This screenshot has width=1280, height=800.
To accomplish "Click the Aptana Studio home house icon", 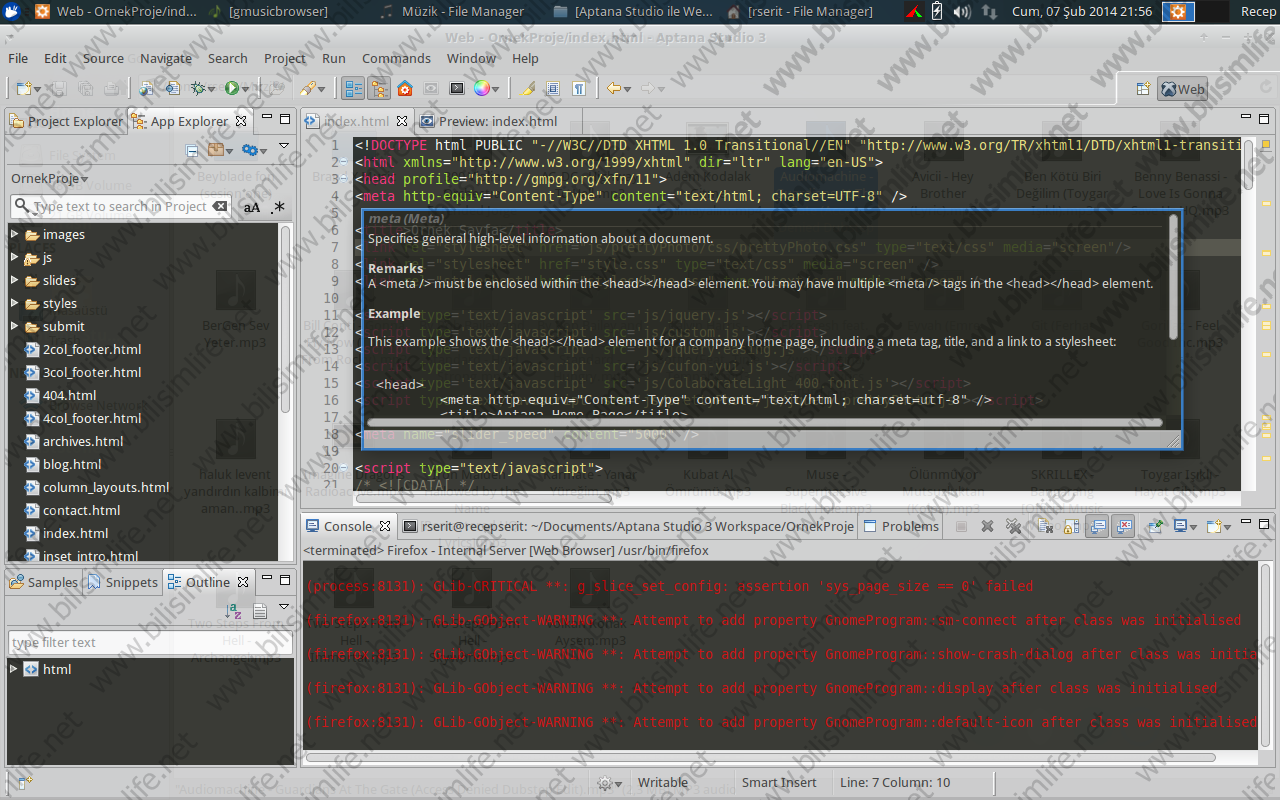I will click(405, 88).
